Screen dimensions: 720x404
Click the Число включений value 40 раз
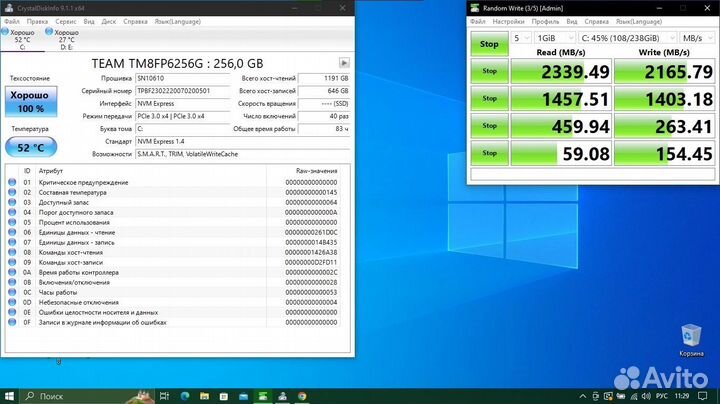pos(324,116)
